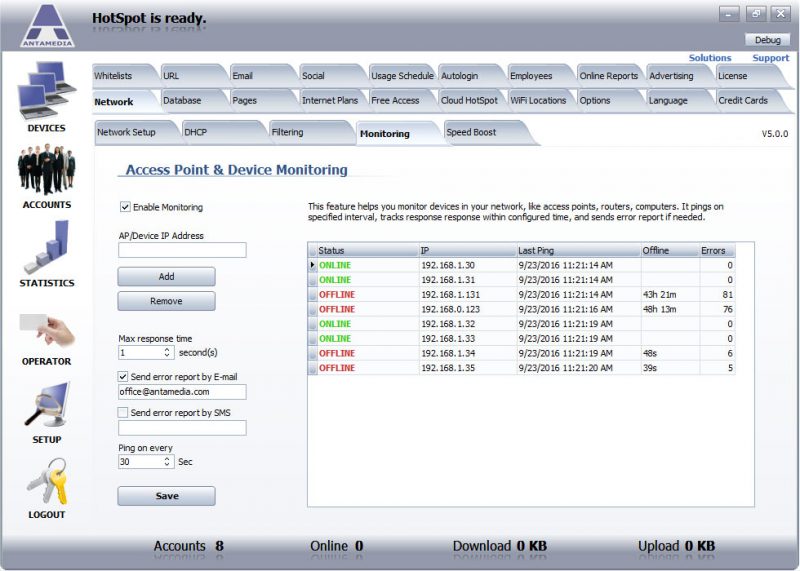The width and height of the screenshot is (800, 571).
Task: Click the Add button
Action: [x=166, y=277]
